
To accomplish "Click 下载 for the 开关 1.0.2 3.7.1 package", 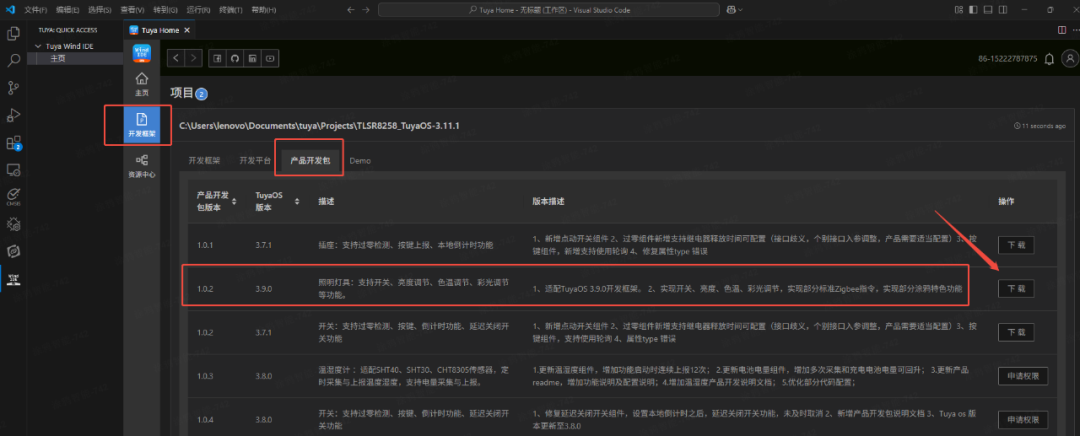I will click(x=1016, y=332).
